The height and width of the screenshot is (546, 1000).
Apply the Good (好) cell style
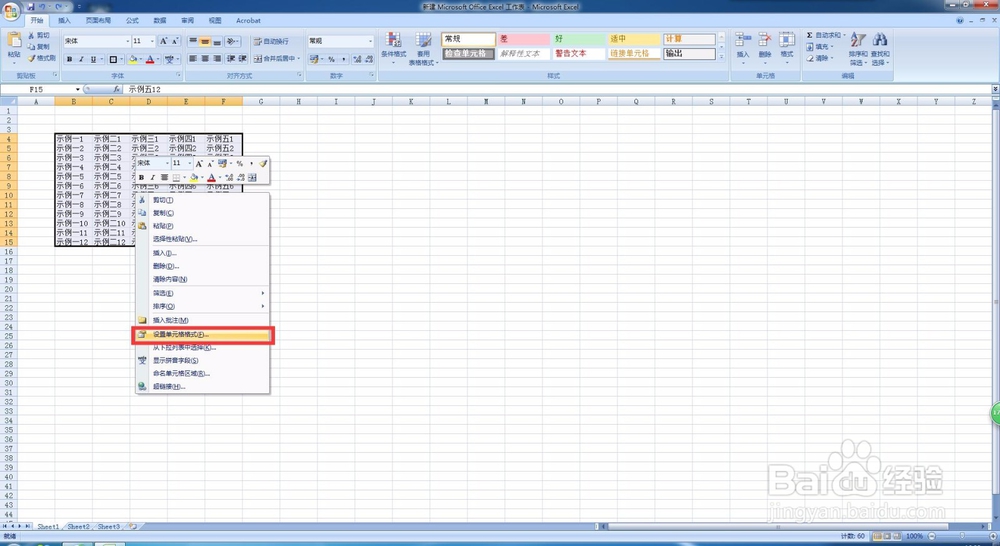pyautogui.click(x=578, y=39)
